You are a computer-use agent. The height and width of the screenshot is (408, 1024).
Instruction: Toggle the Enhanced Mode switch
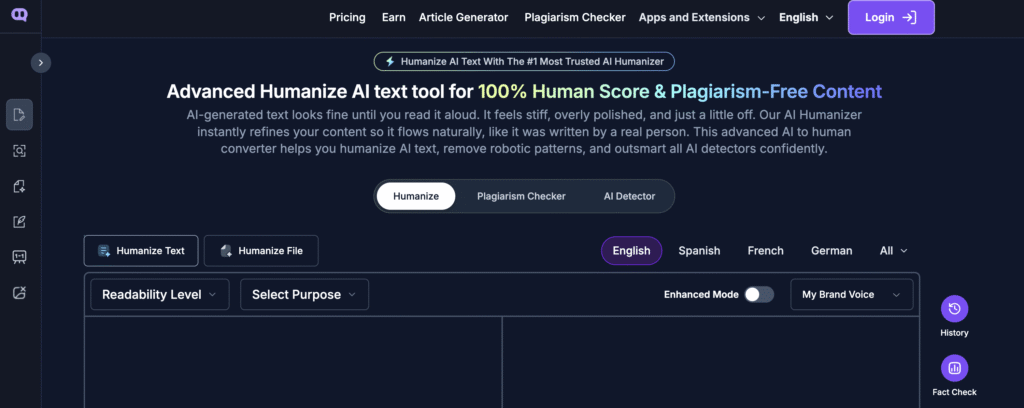click(x=759, y=294)
